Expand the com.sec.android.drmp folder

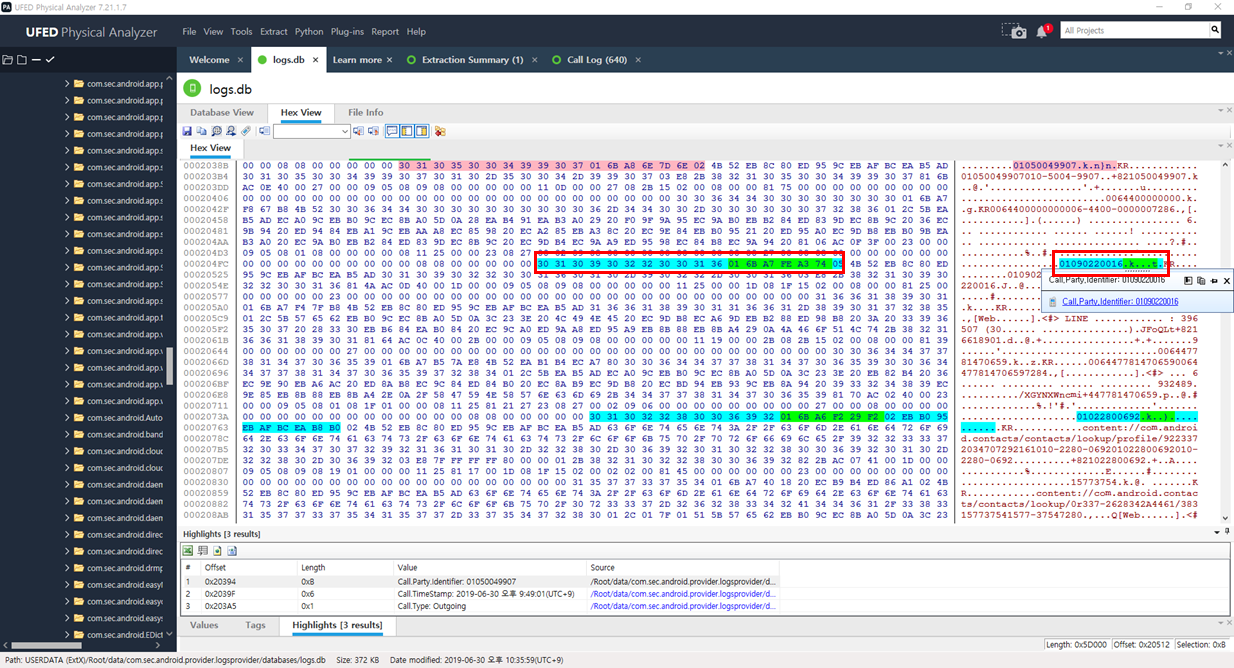tap(67, 568)
